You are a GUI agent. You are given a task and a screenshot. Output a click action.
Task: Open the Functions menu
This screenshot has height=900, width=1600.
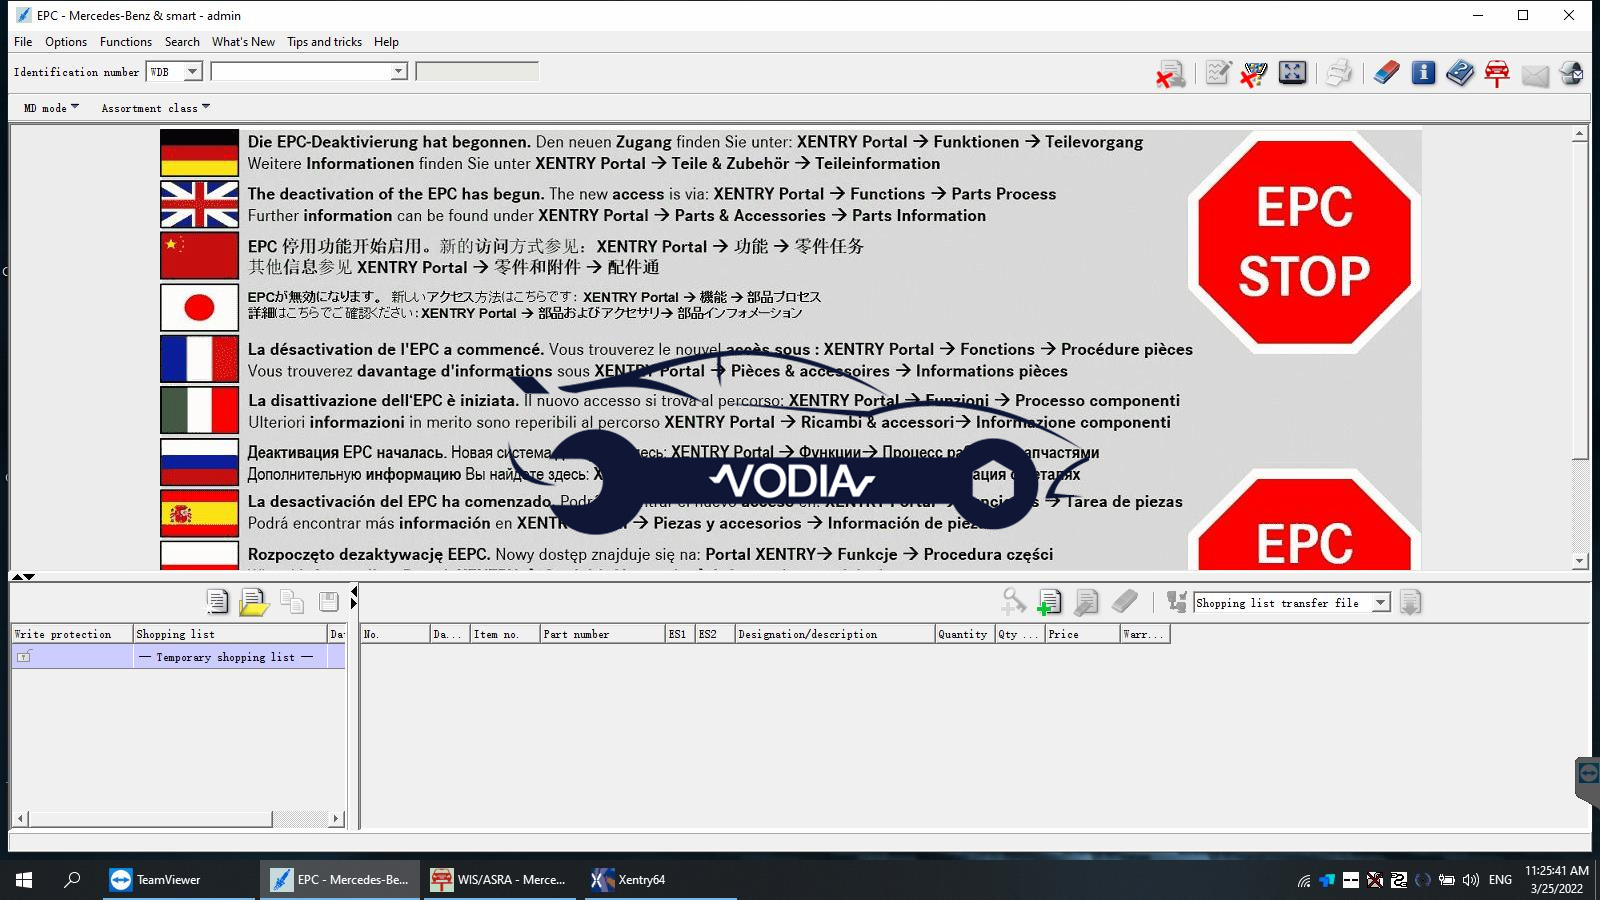[126, 42]
